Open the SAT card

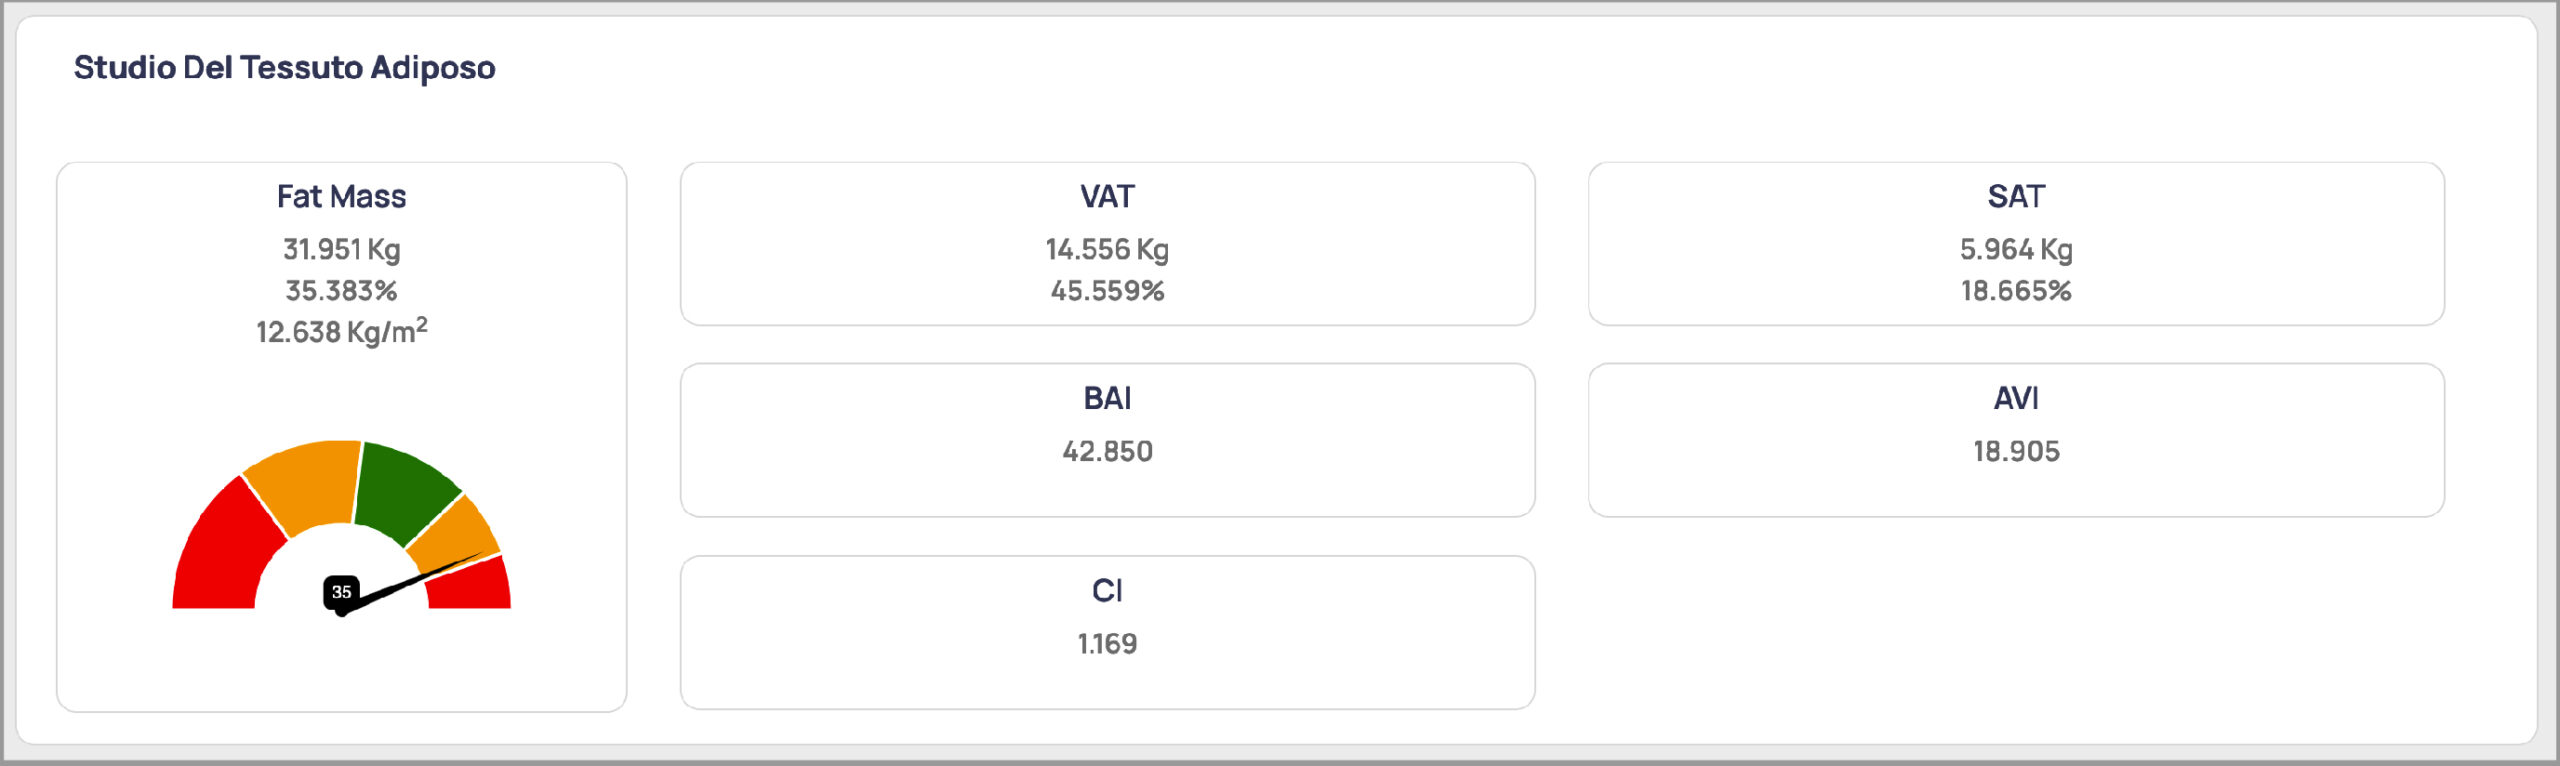pos(2016,244)
